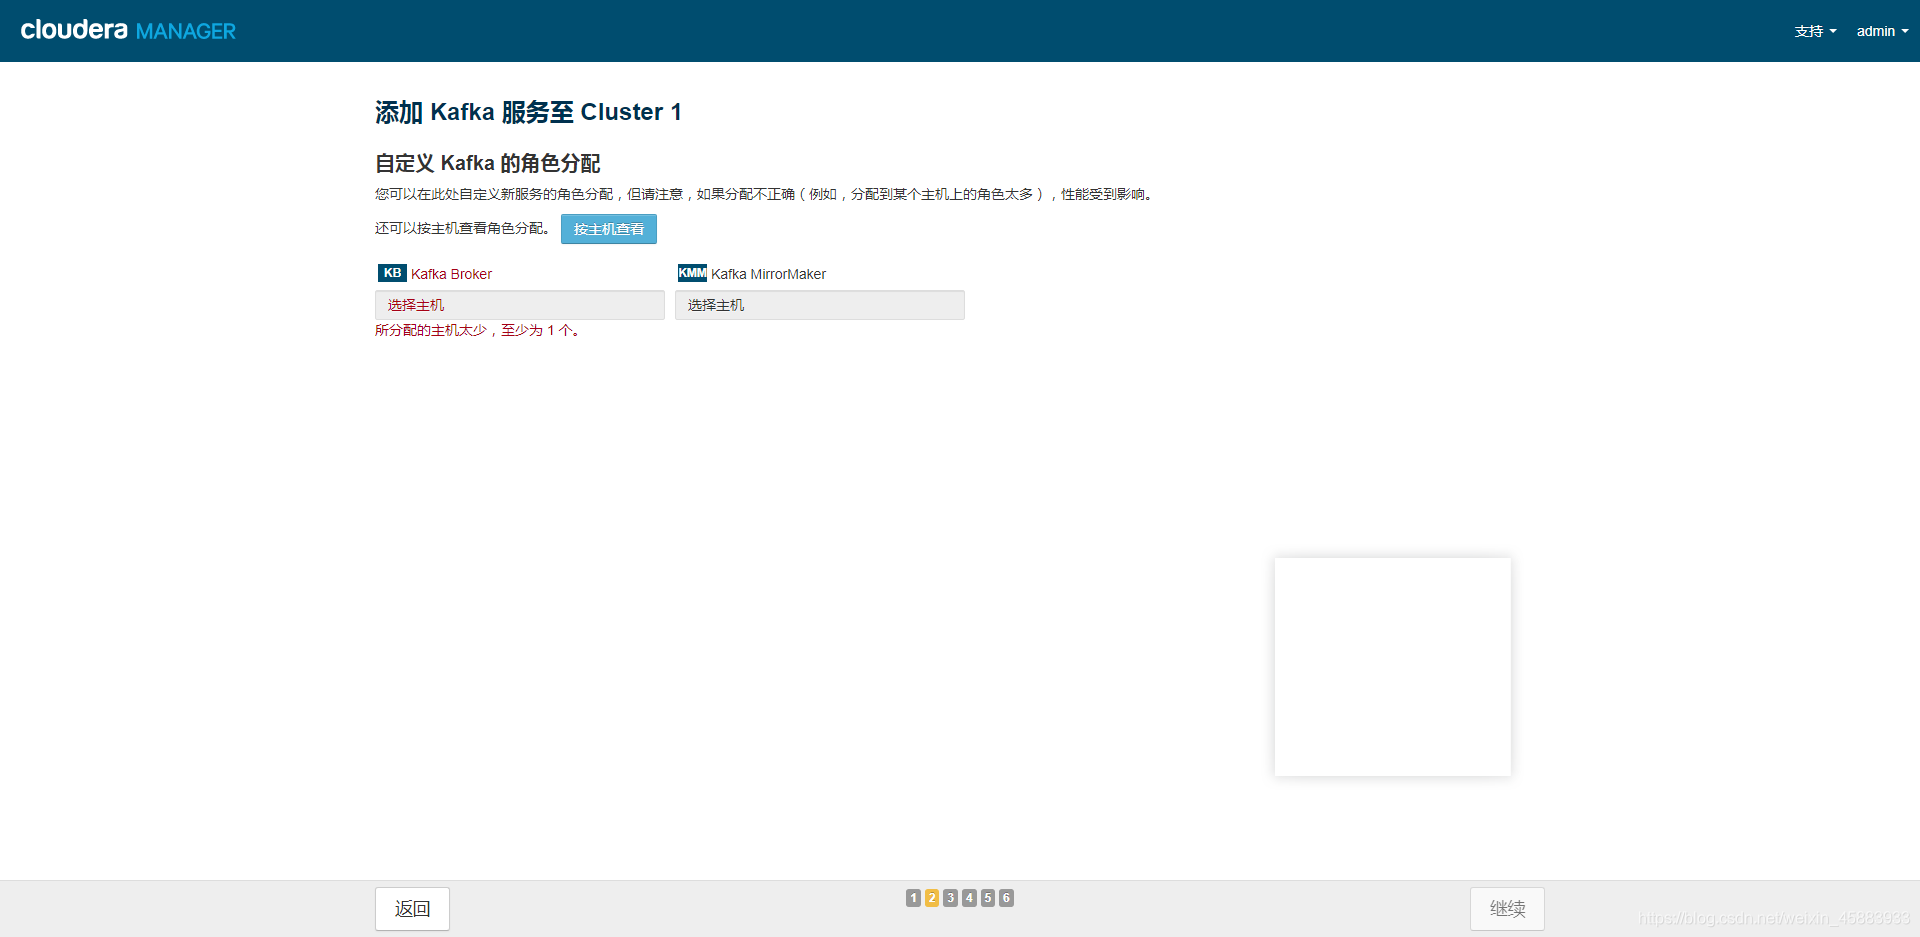This screenshot has width=1920, height=937.
Task: Click the 返回 button to go back
Action: click(x=411, y=908)
